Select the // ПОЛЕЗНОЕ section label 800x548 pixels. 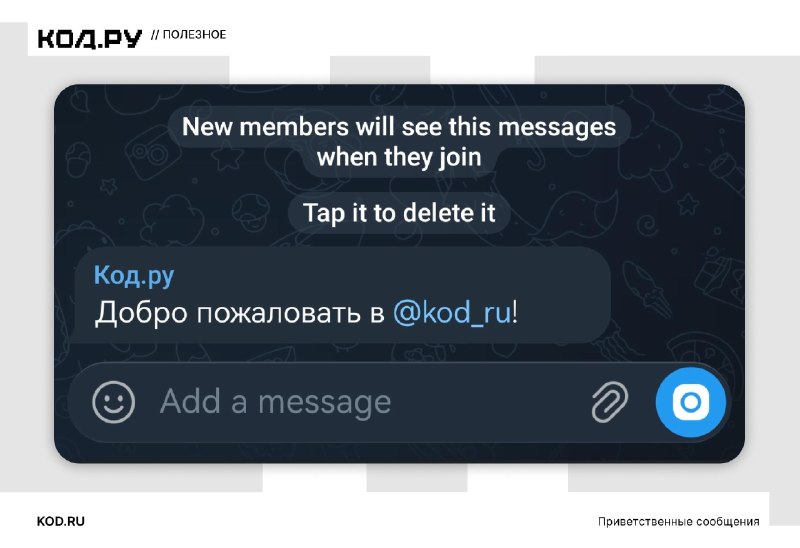[x=188, y=35]
